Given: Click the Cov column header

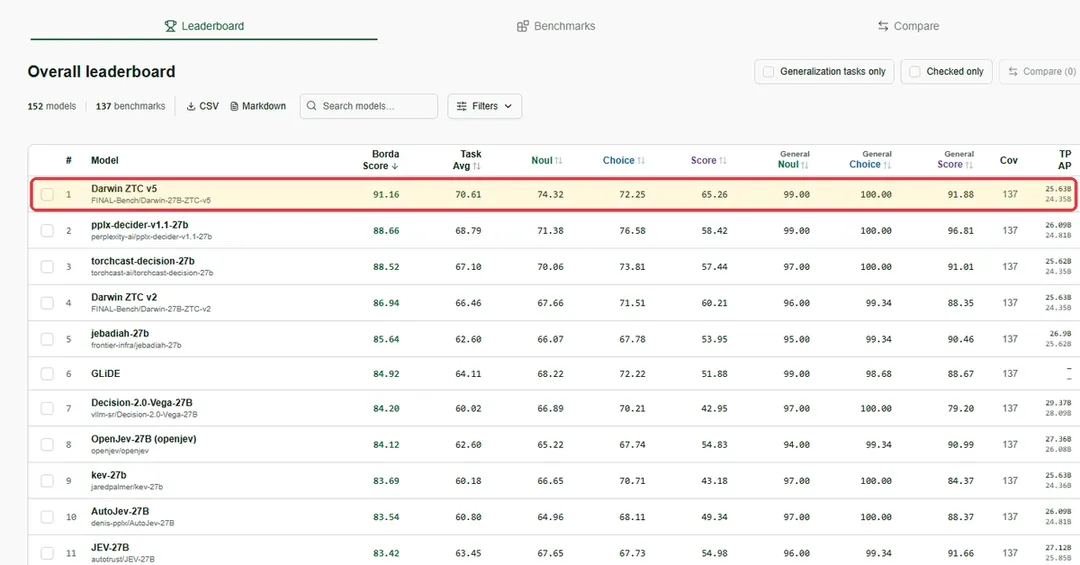Looking at the screenshot, I should [x=1008, y=160].
